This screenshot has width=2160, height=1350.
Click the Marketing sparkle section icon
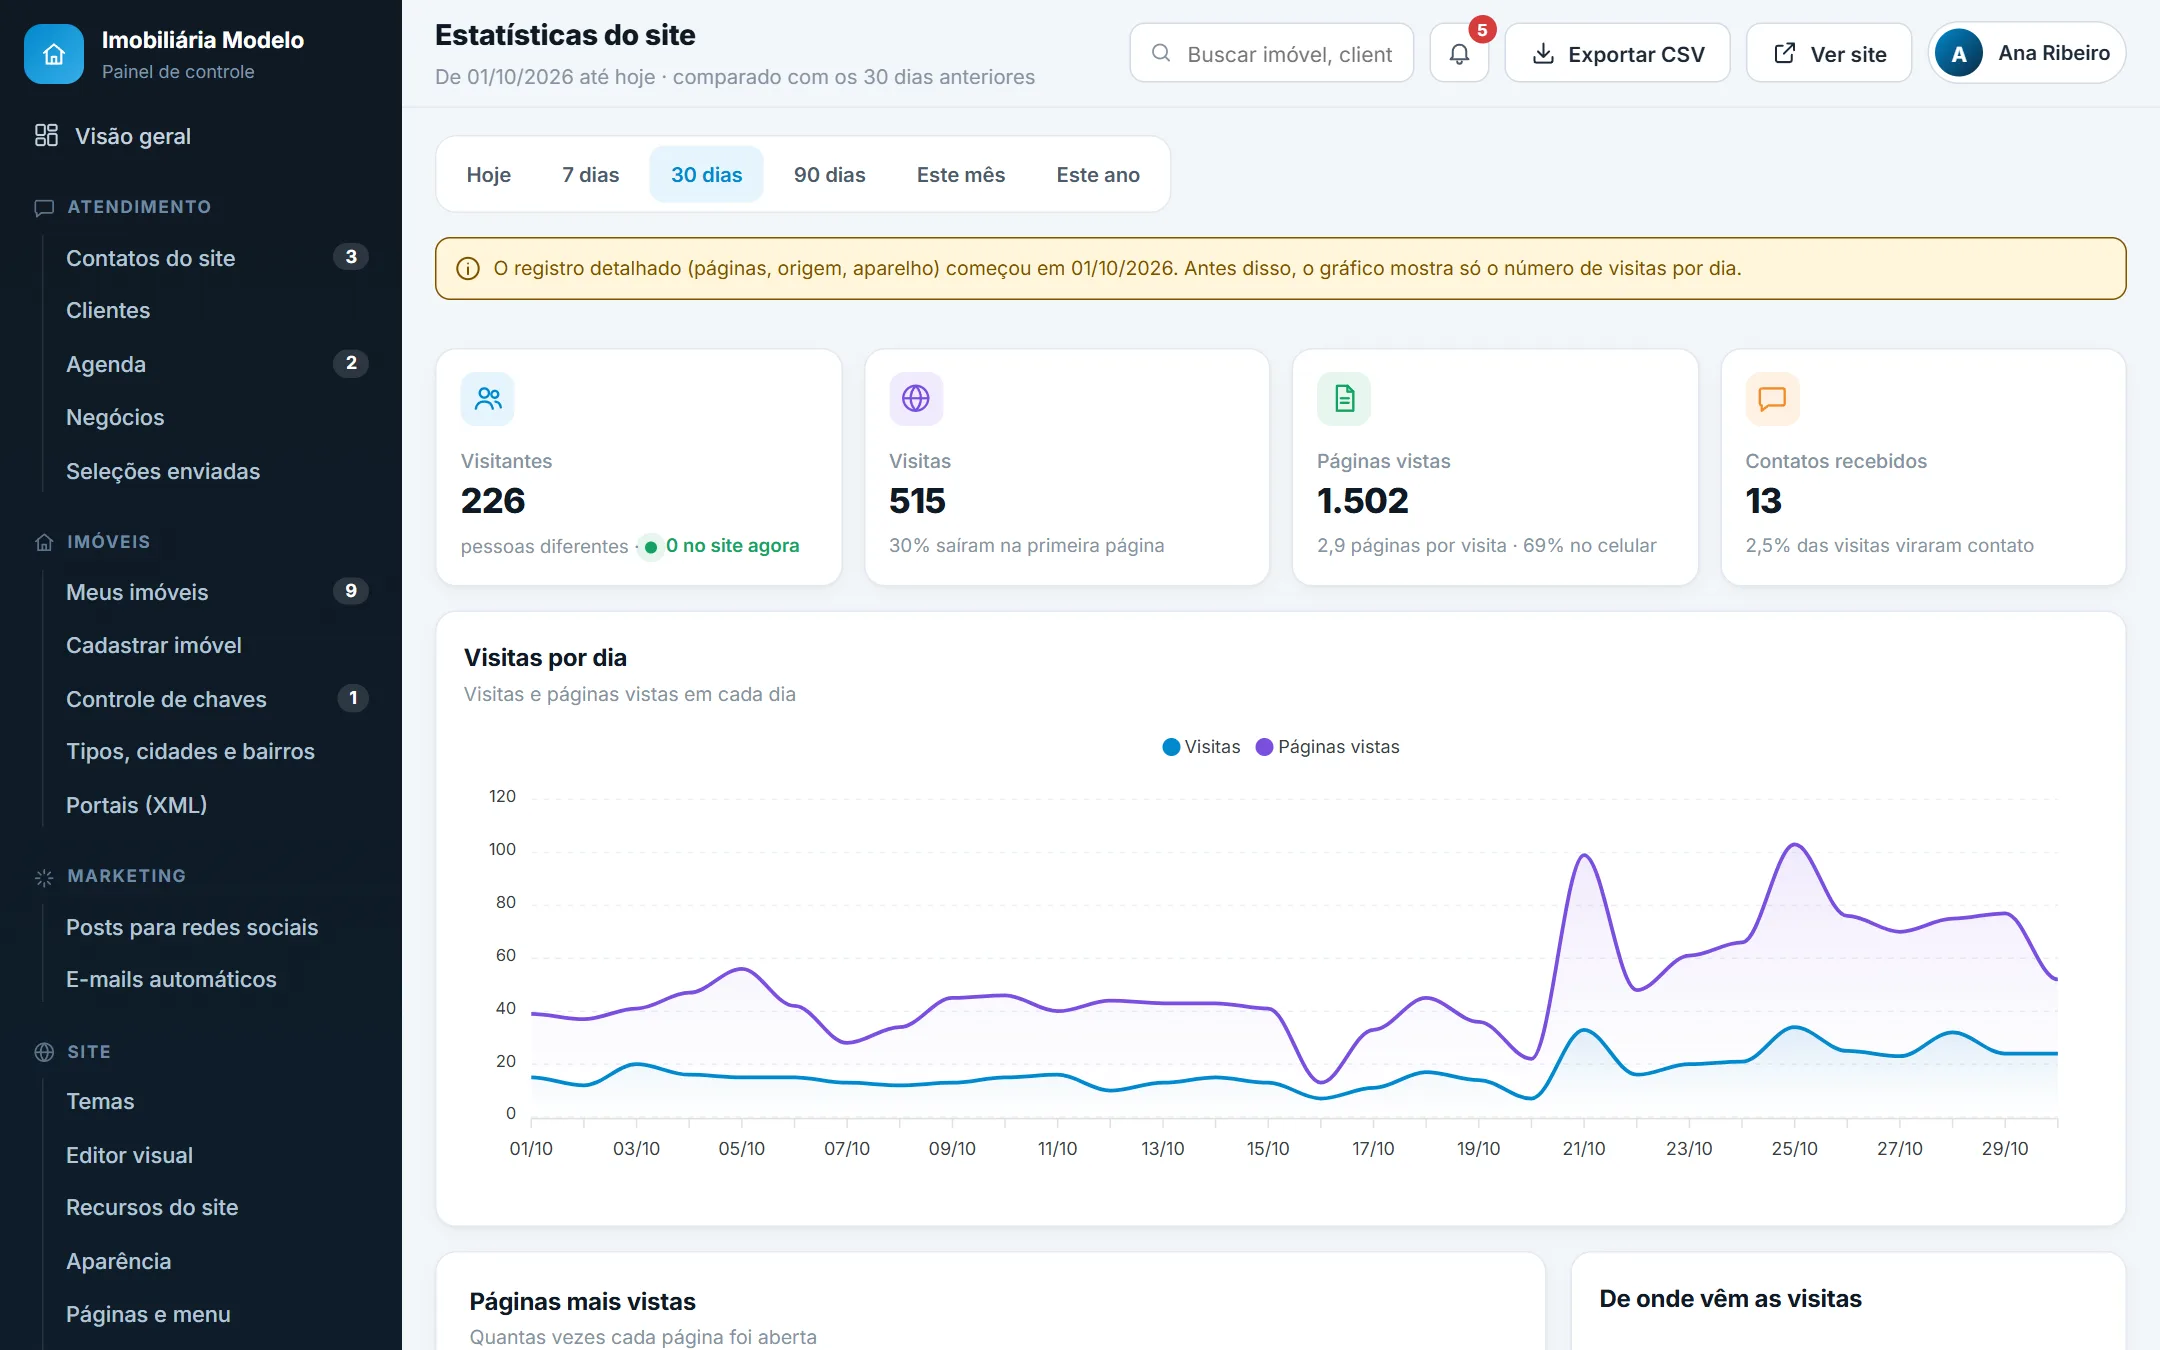[44, 877]
